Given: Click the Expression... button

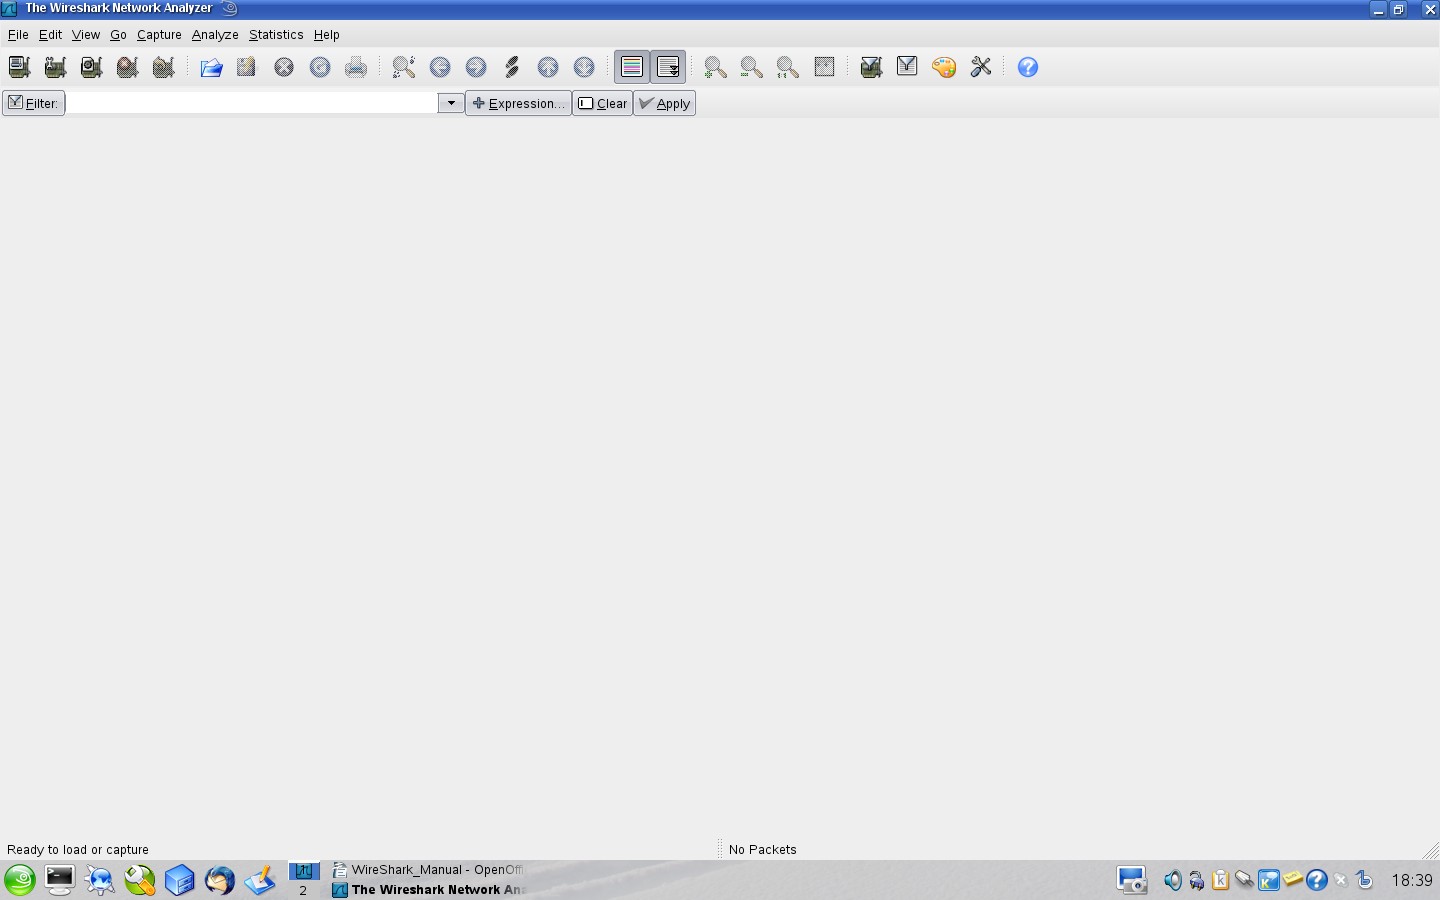Looking at the screenshot, I should [x=518, y=103].
